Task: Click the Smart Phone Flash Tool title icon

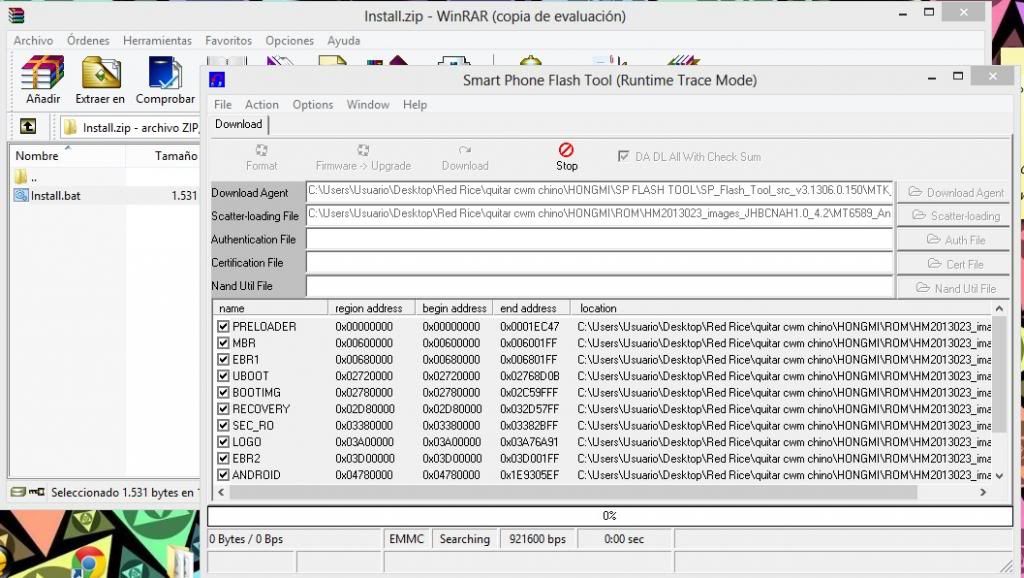Action: (x=217, y=80)
